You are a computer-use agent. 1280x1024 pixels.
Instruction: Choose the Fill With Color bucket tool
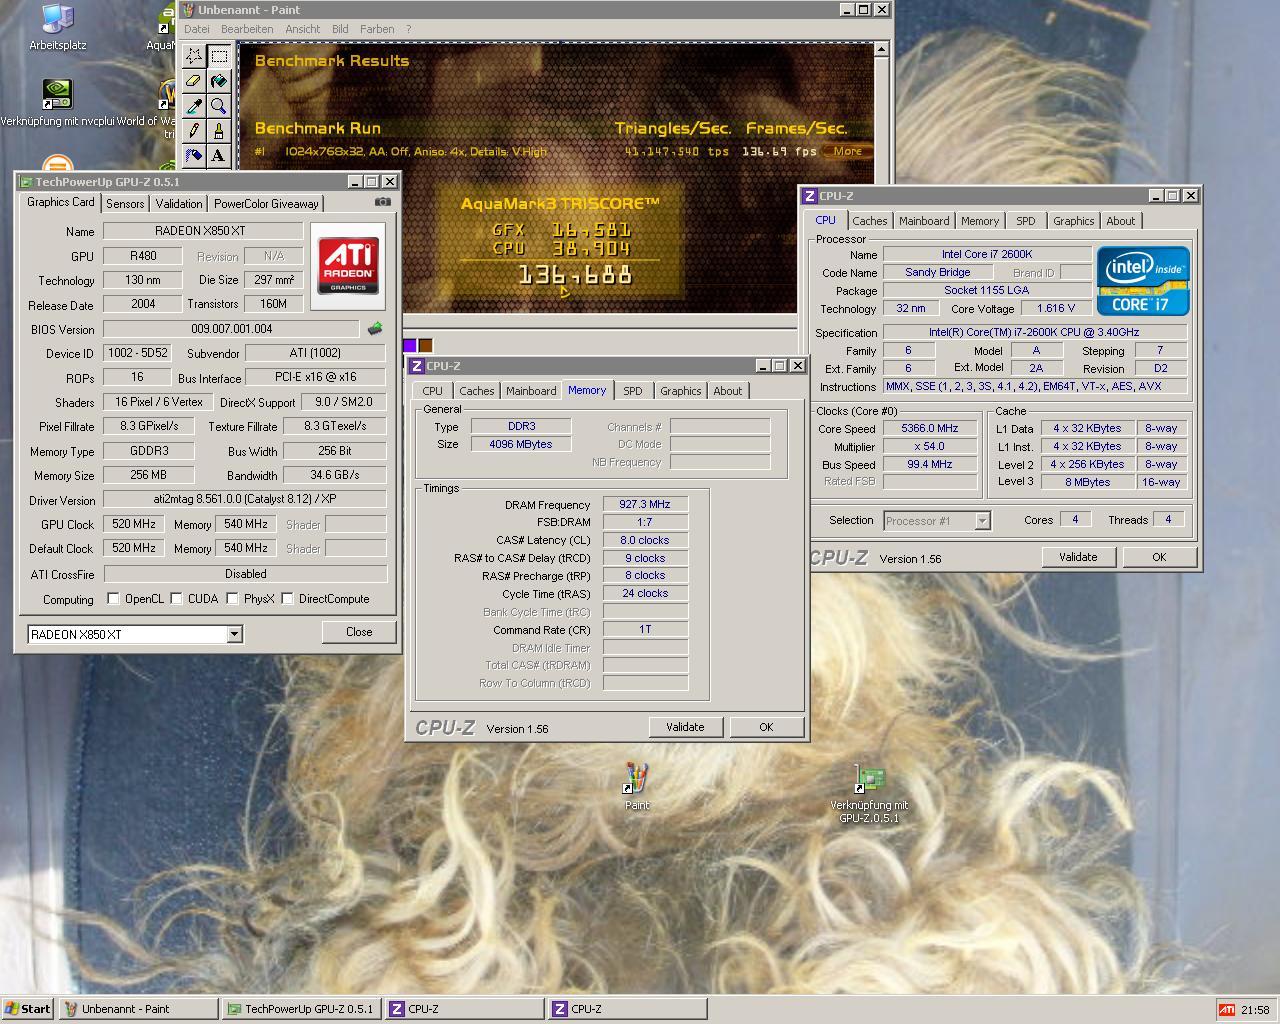(219, 81)
